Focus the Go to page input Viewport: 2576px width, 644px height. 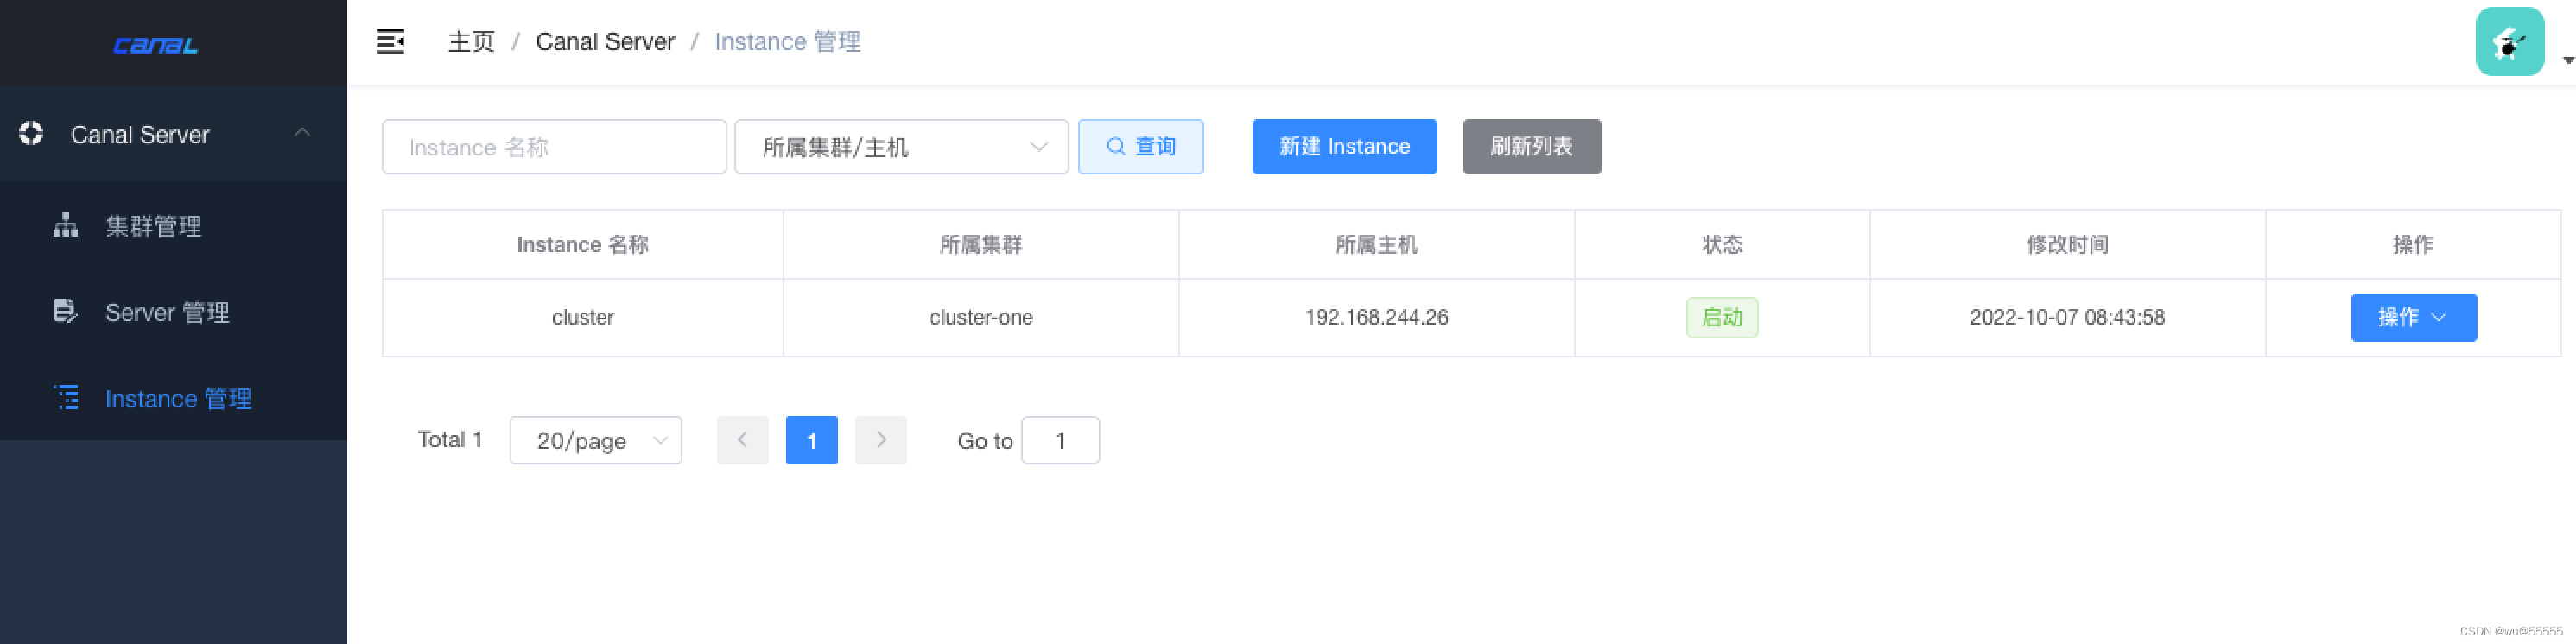1060,441
